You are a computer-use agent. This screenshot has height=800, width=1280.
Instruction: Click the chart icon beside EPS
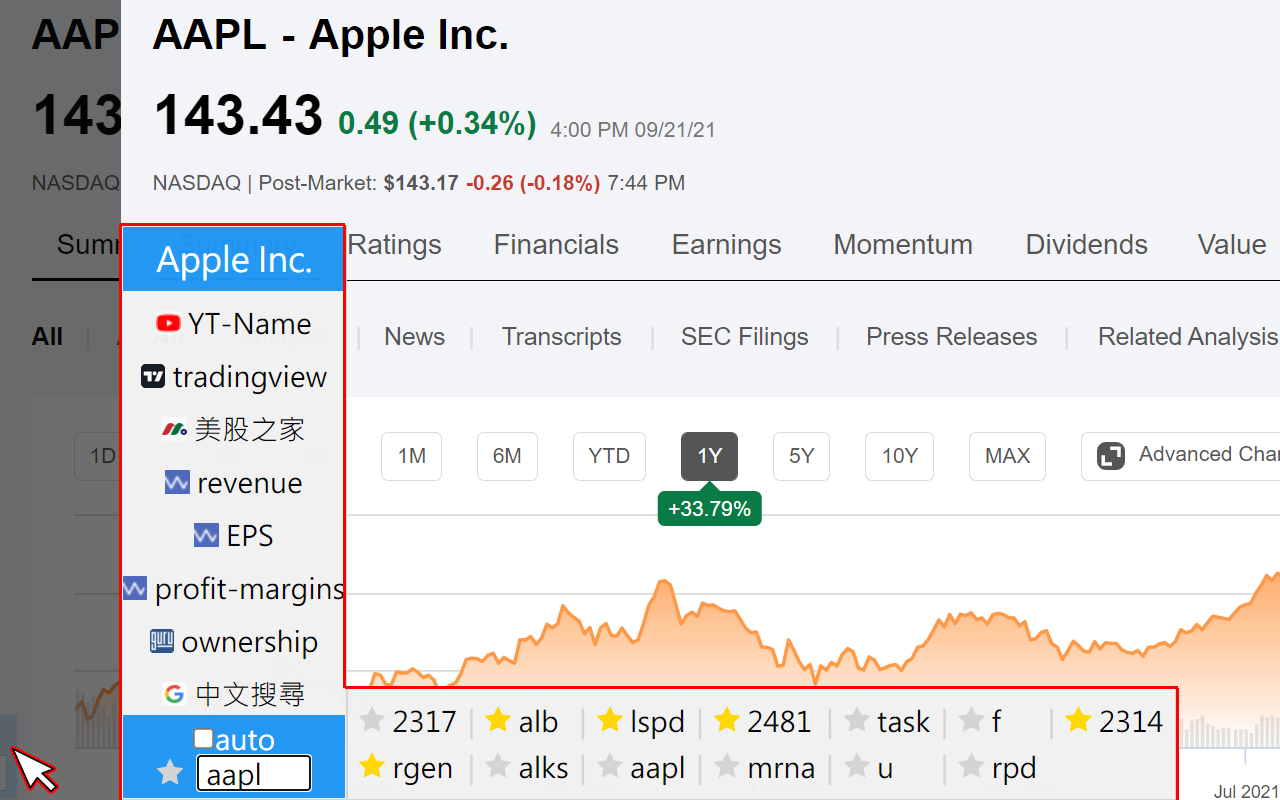coord(206,536)
